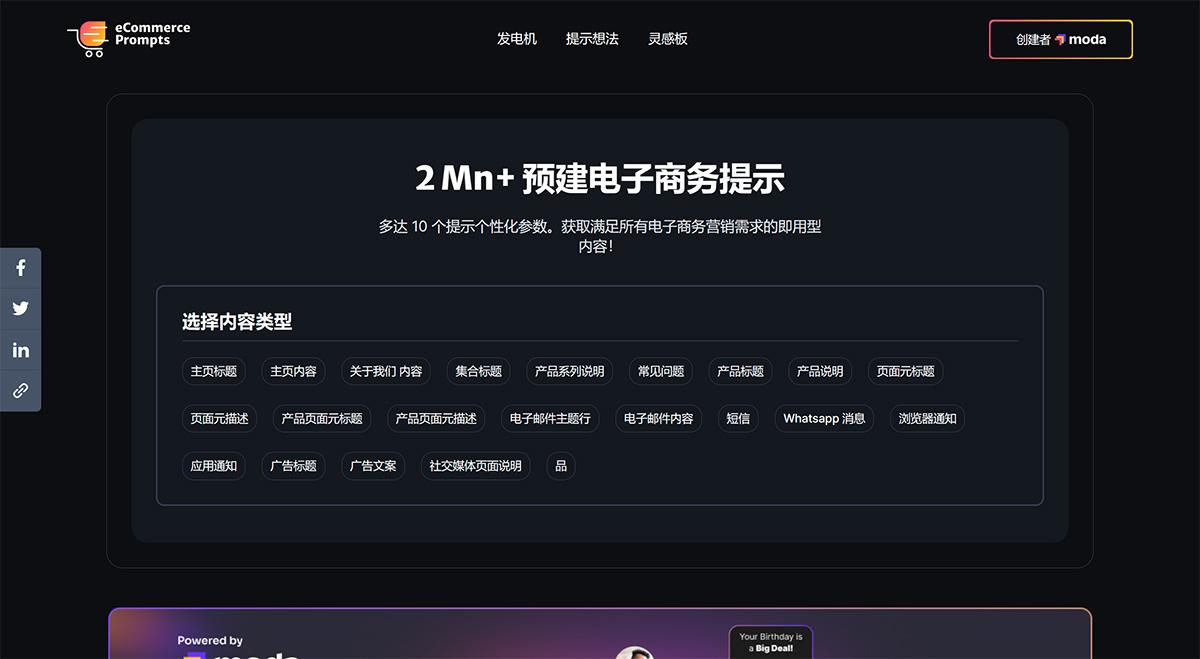Click the eCommerce Prompts cart logo
The image size is (1200, 659).
coord(86,39)
